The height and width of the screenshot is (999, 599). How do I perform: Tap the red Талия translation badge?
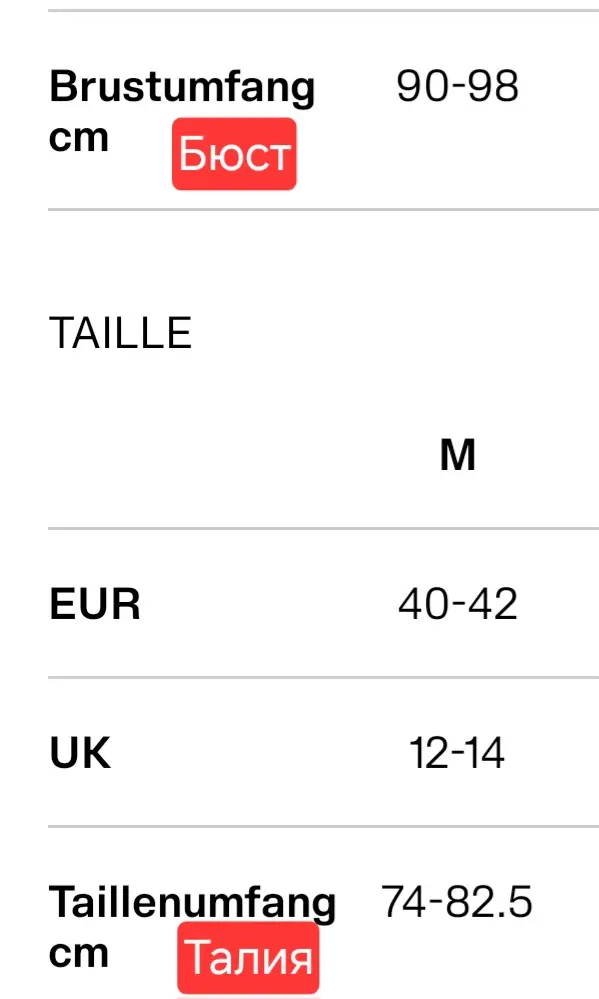tap(248, 958)
